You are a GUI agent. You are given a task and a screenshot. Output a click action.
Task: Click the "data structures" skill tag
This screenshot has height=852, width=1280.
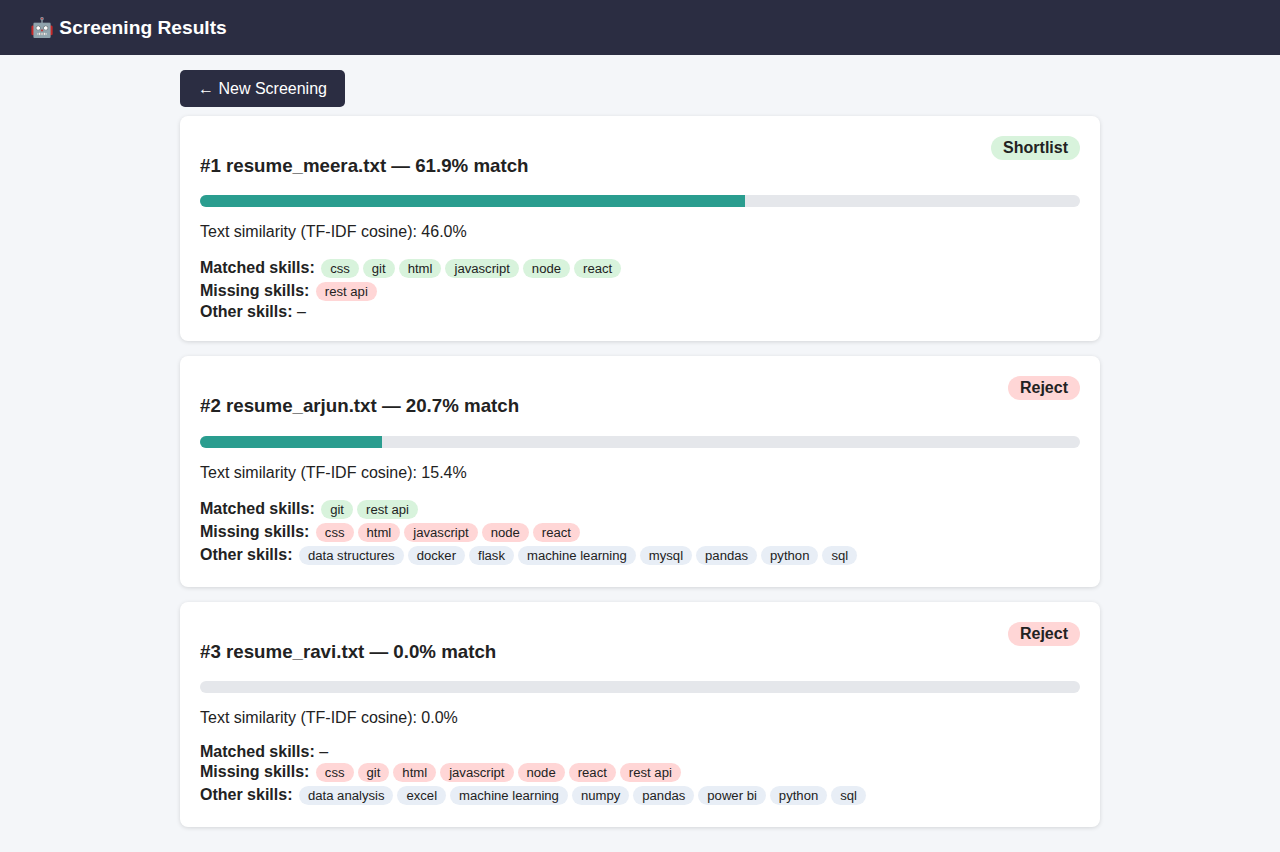[x=351, y=555]
